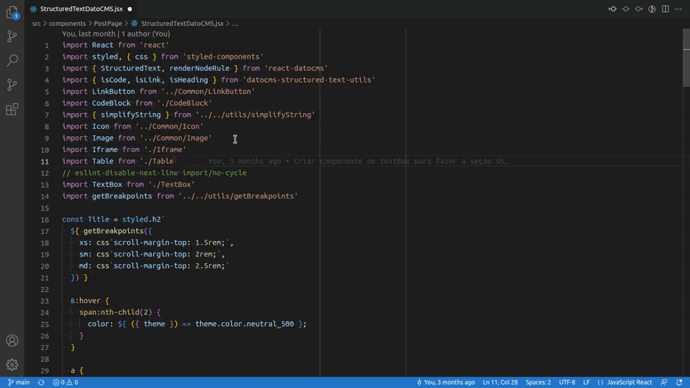Click 'theme.color.neutral_500' on line 25

(x=245, y=324)
